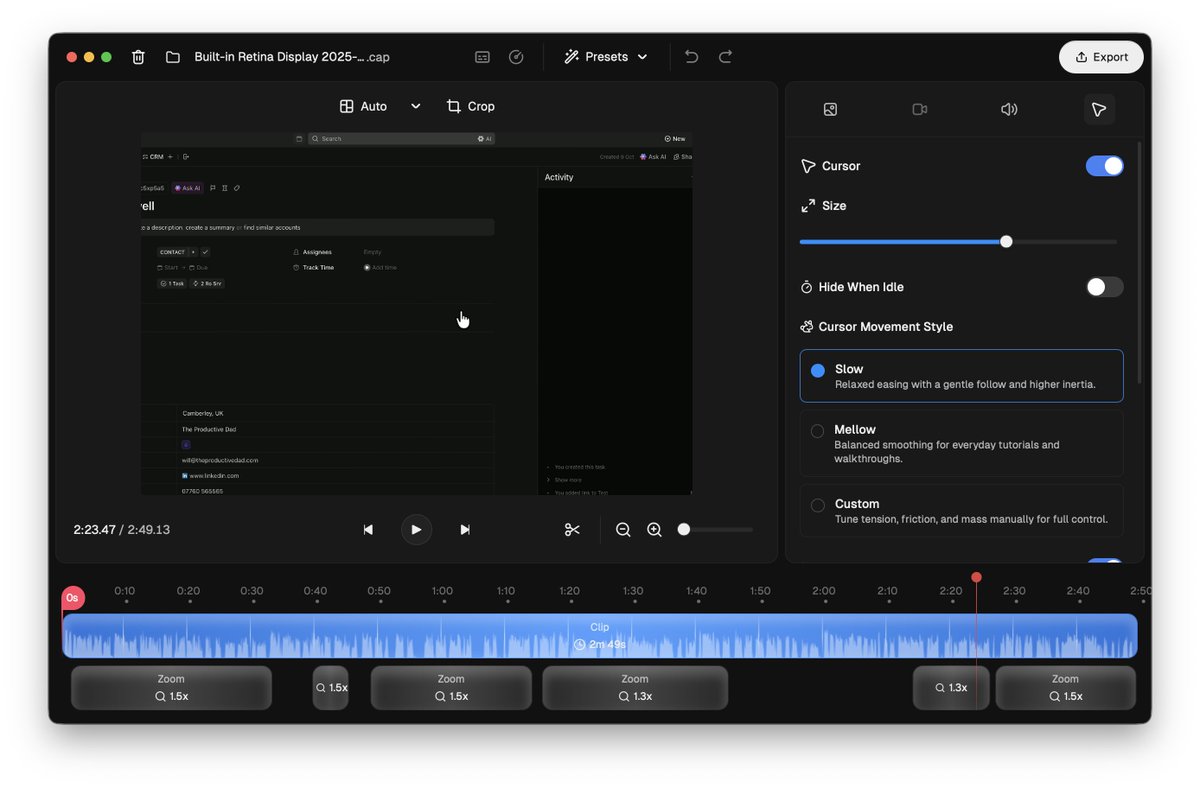Open the performance gauge icon

click(x=516, y=57)
